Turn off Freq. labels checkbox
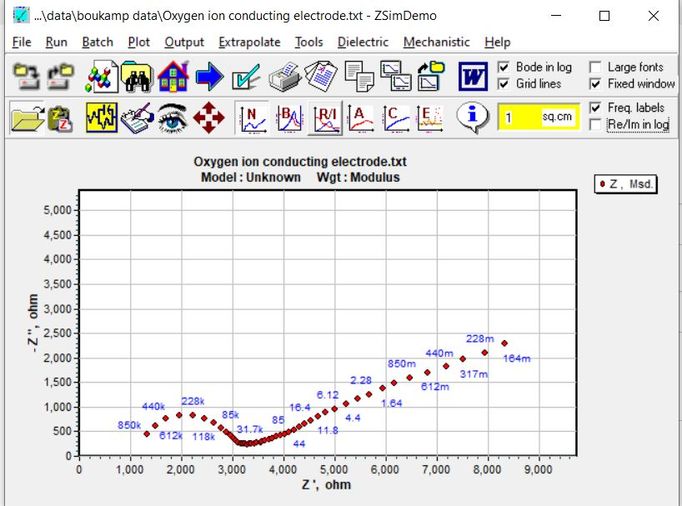Viewport: 682px width, 506px height. [595, 107]
